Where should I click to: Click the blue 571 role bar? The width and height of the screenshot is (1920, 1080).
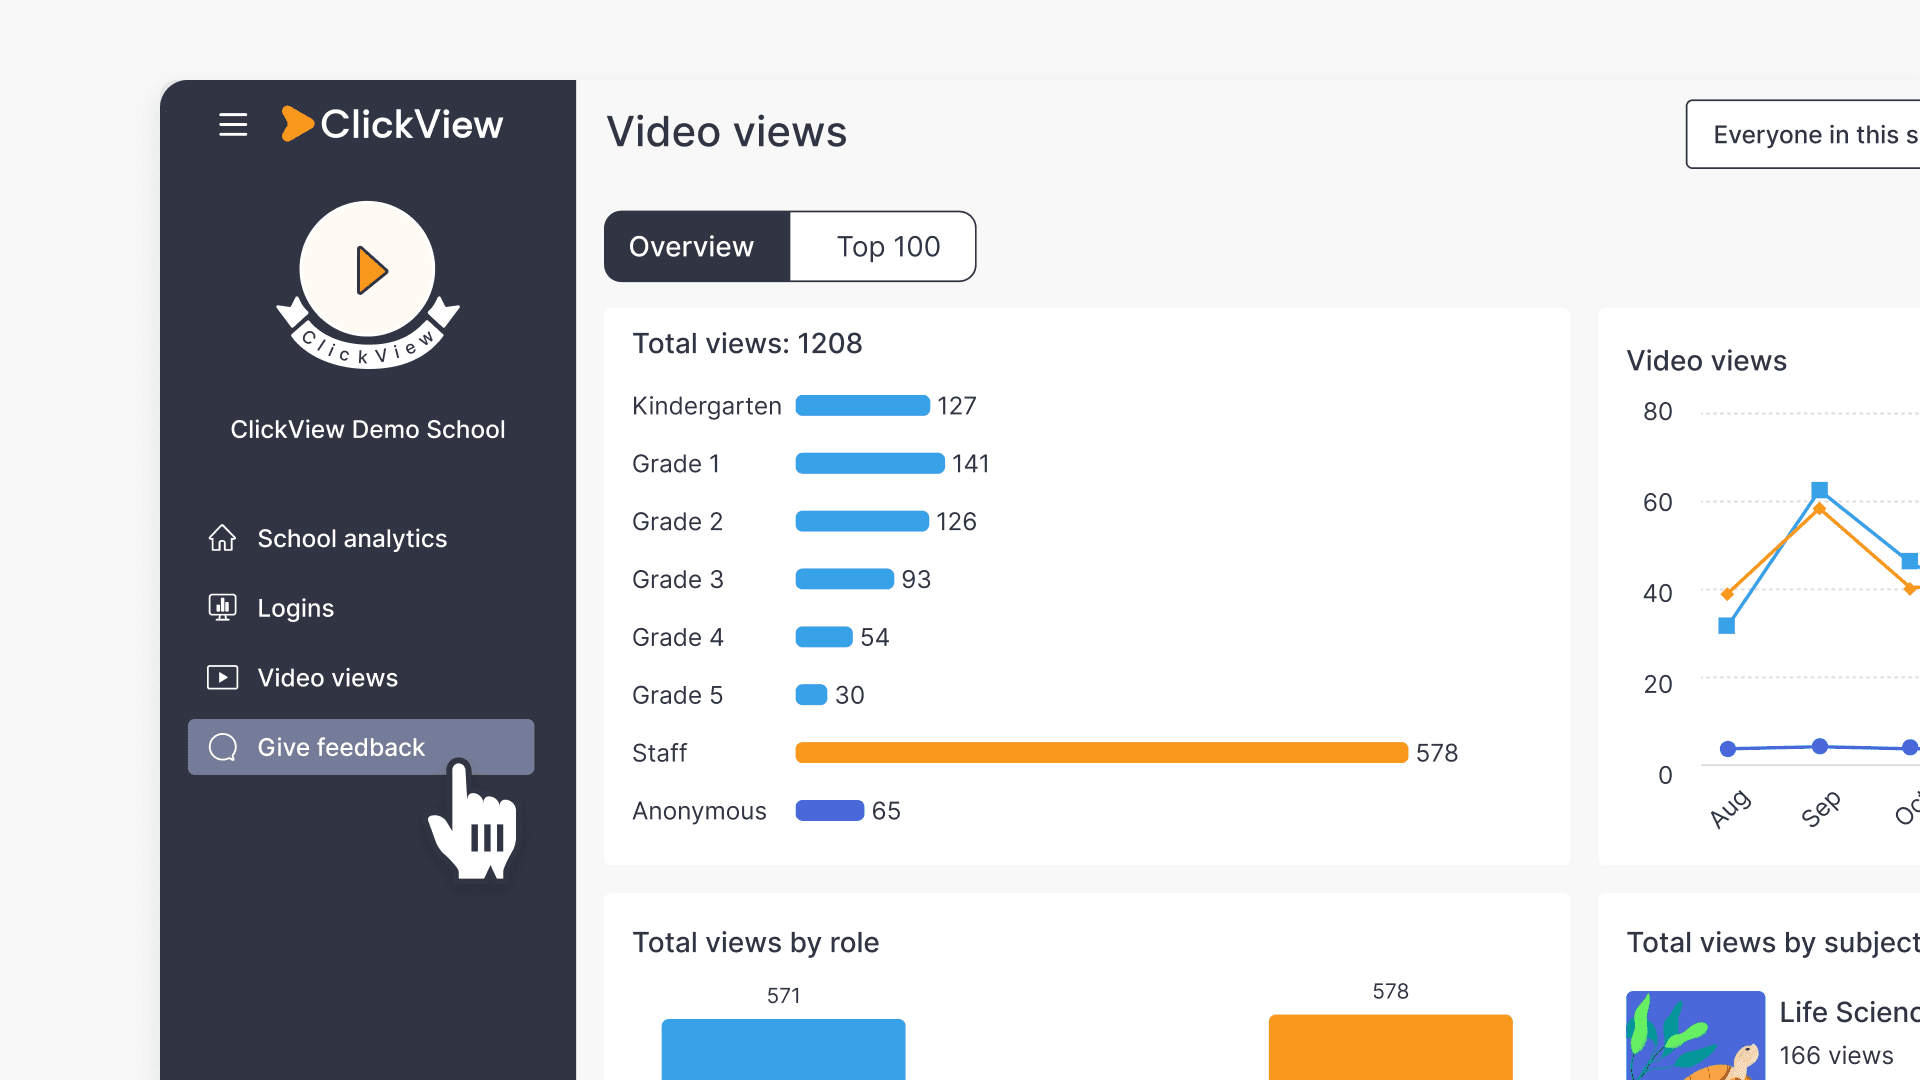click(x=784, y=1049)
